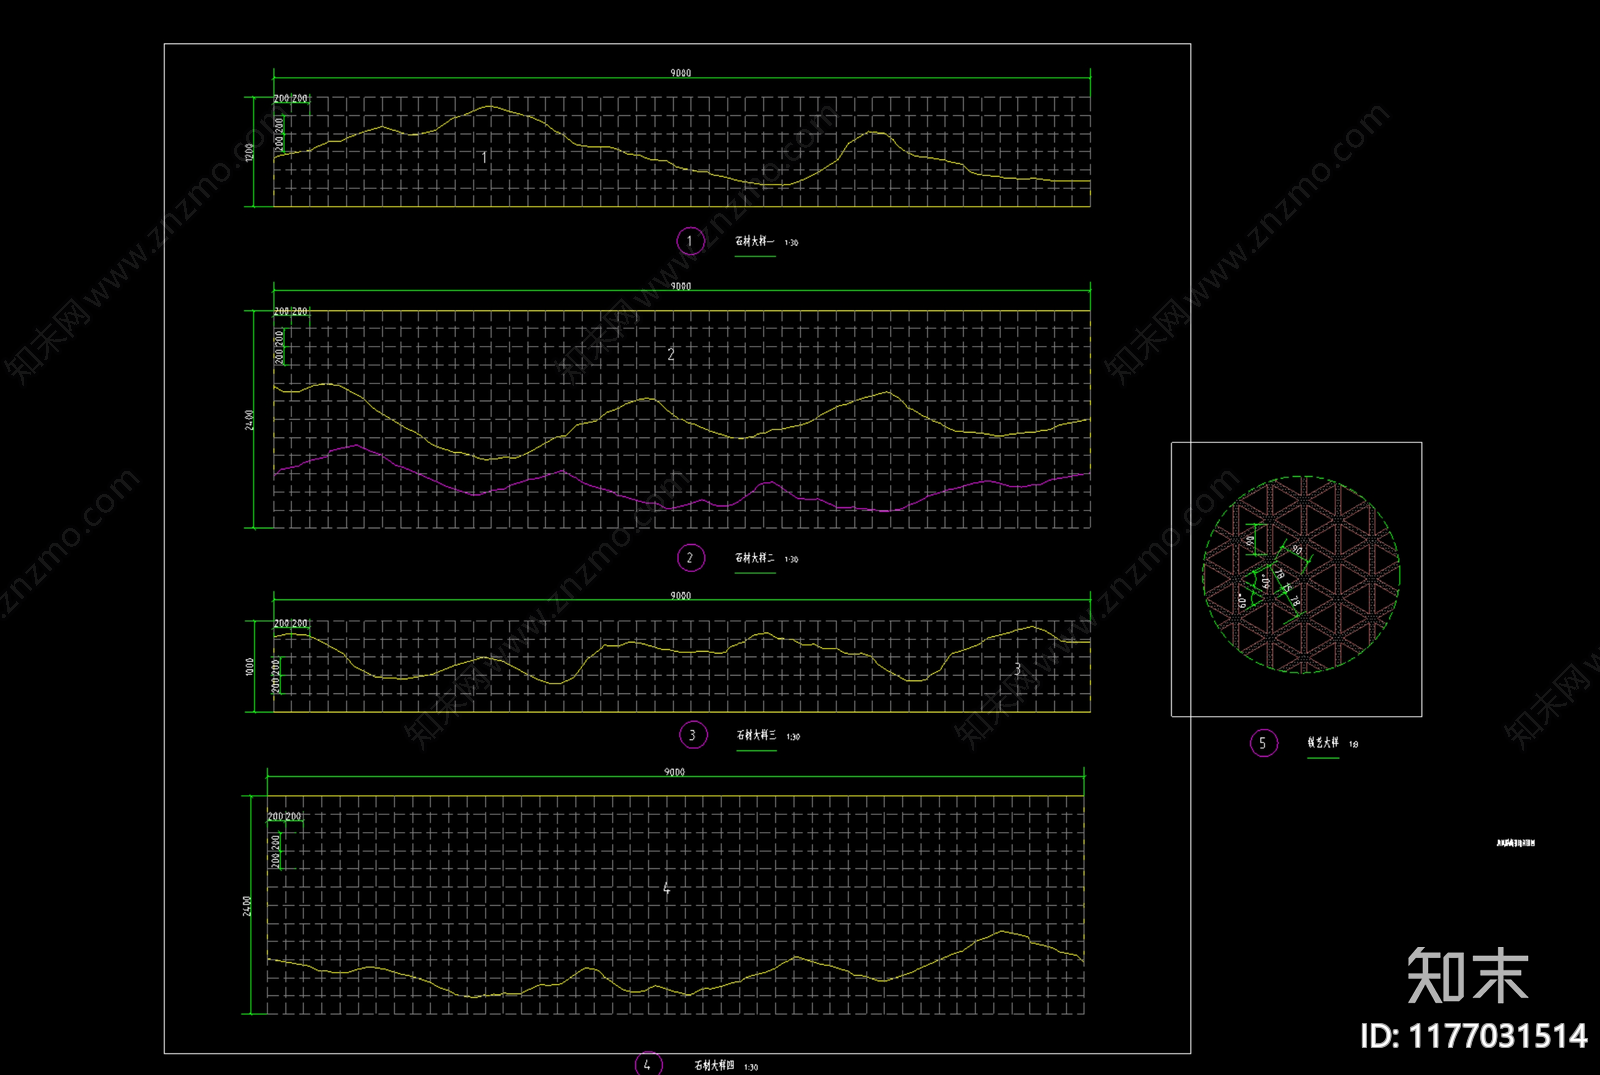
Task: Click the 200 200 grid spacing label in detail 3
Action: coord(291,623)
